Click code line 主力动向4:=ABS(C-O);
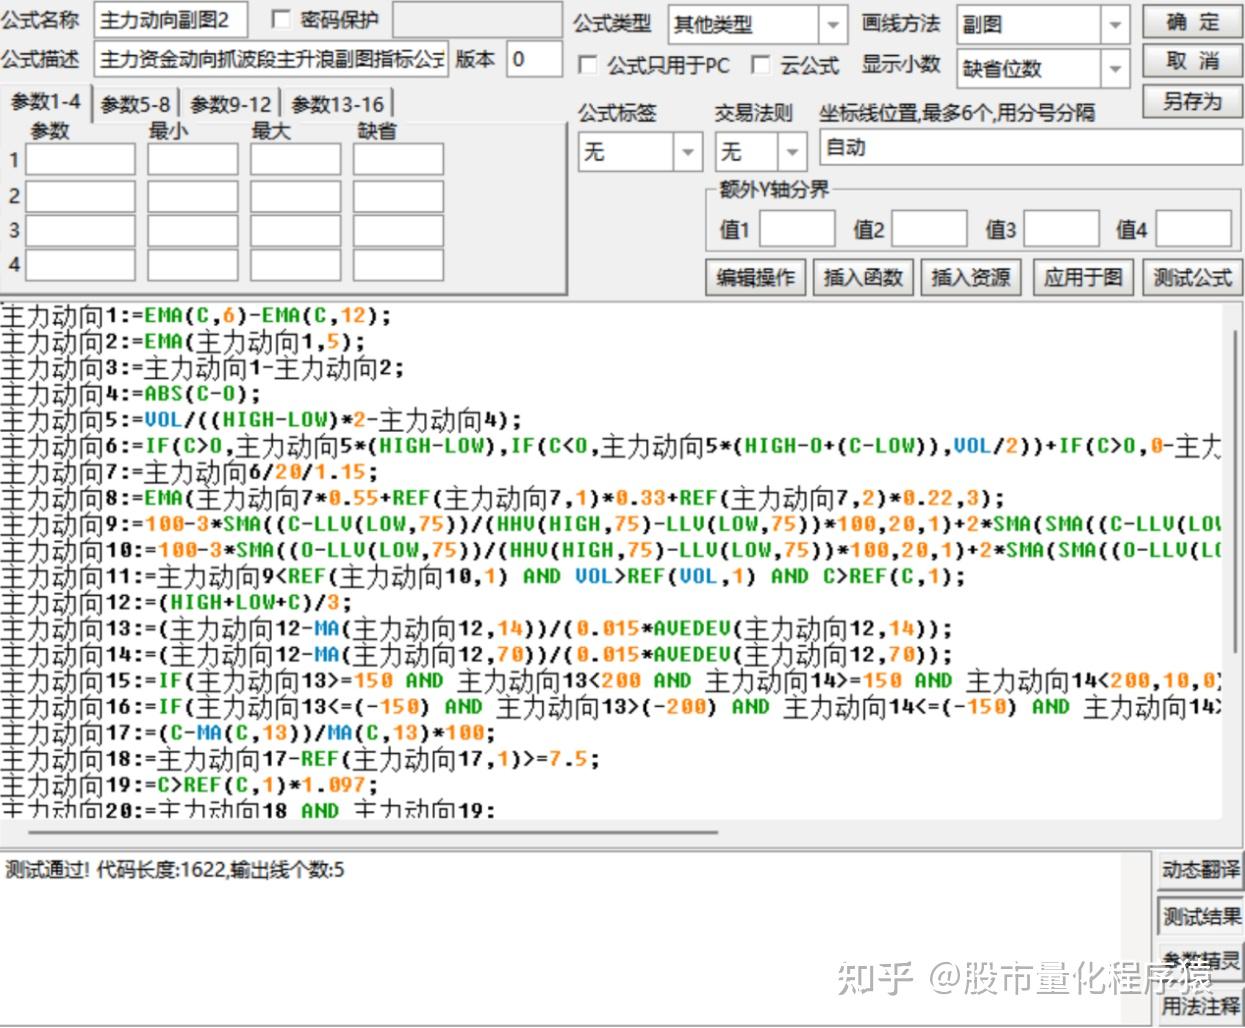 pyautogui.click(x=130, y=394)
